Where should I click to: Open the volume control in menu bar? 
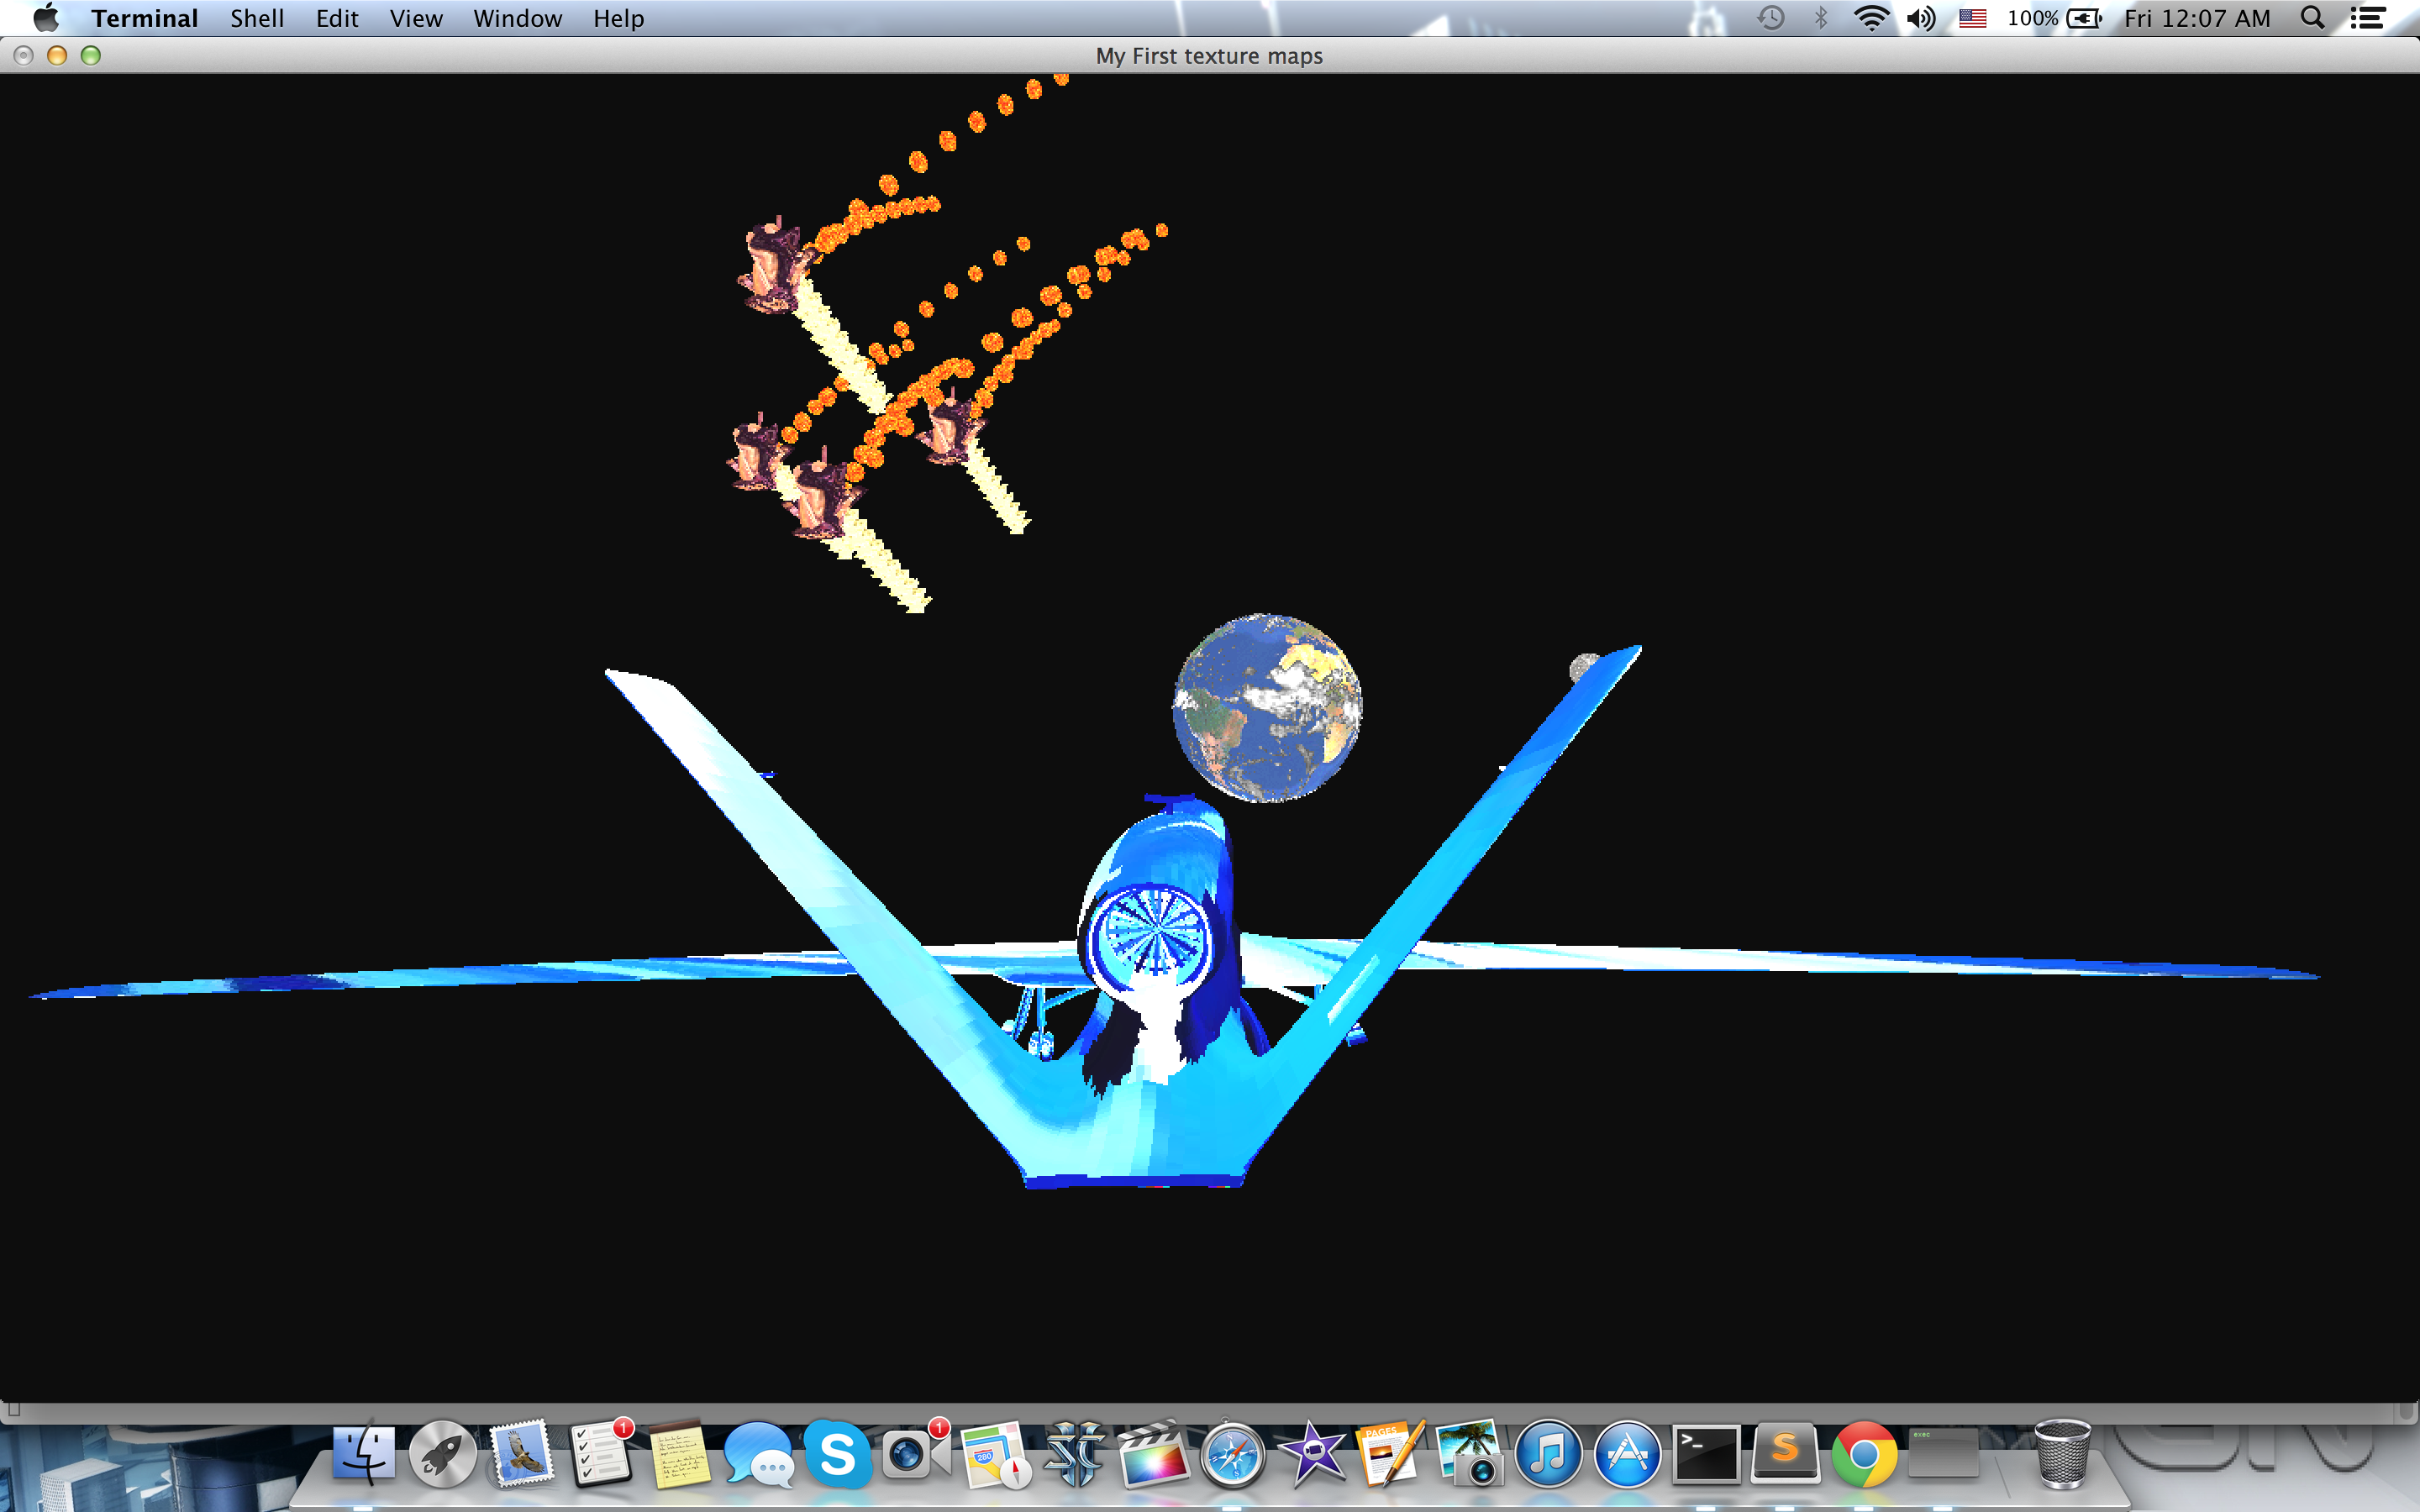1921,18
